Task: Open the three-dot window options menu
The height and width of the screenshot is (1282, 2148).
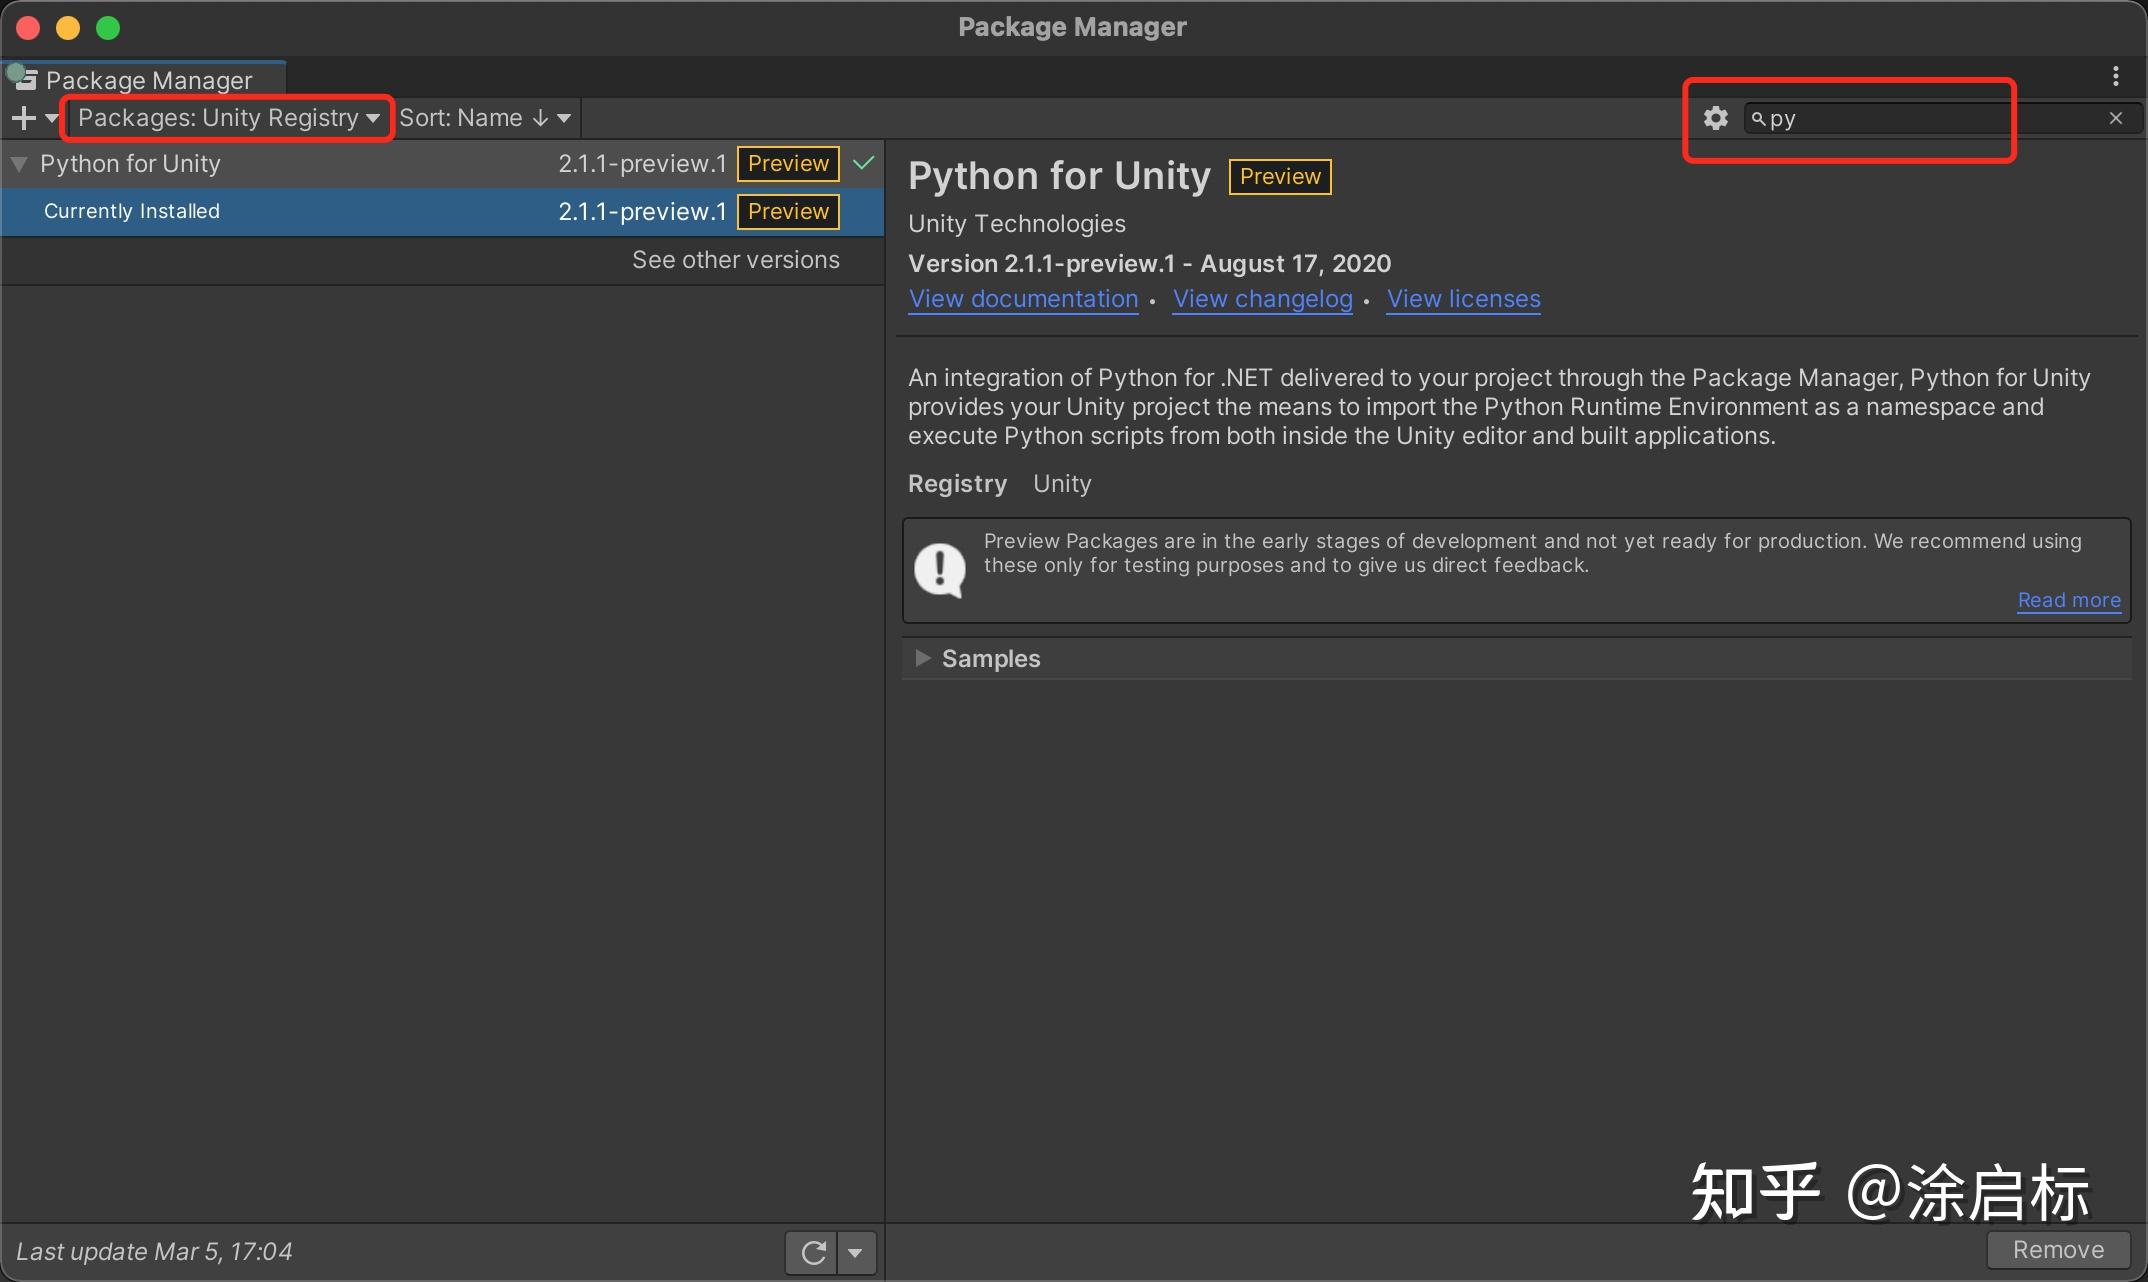Action: pos(2115,76)
